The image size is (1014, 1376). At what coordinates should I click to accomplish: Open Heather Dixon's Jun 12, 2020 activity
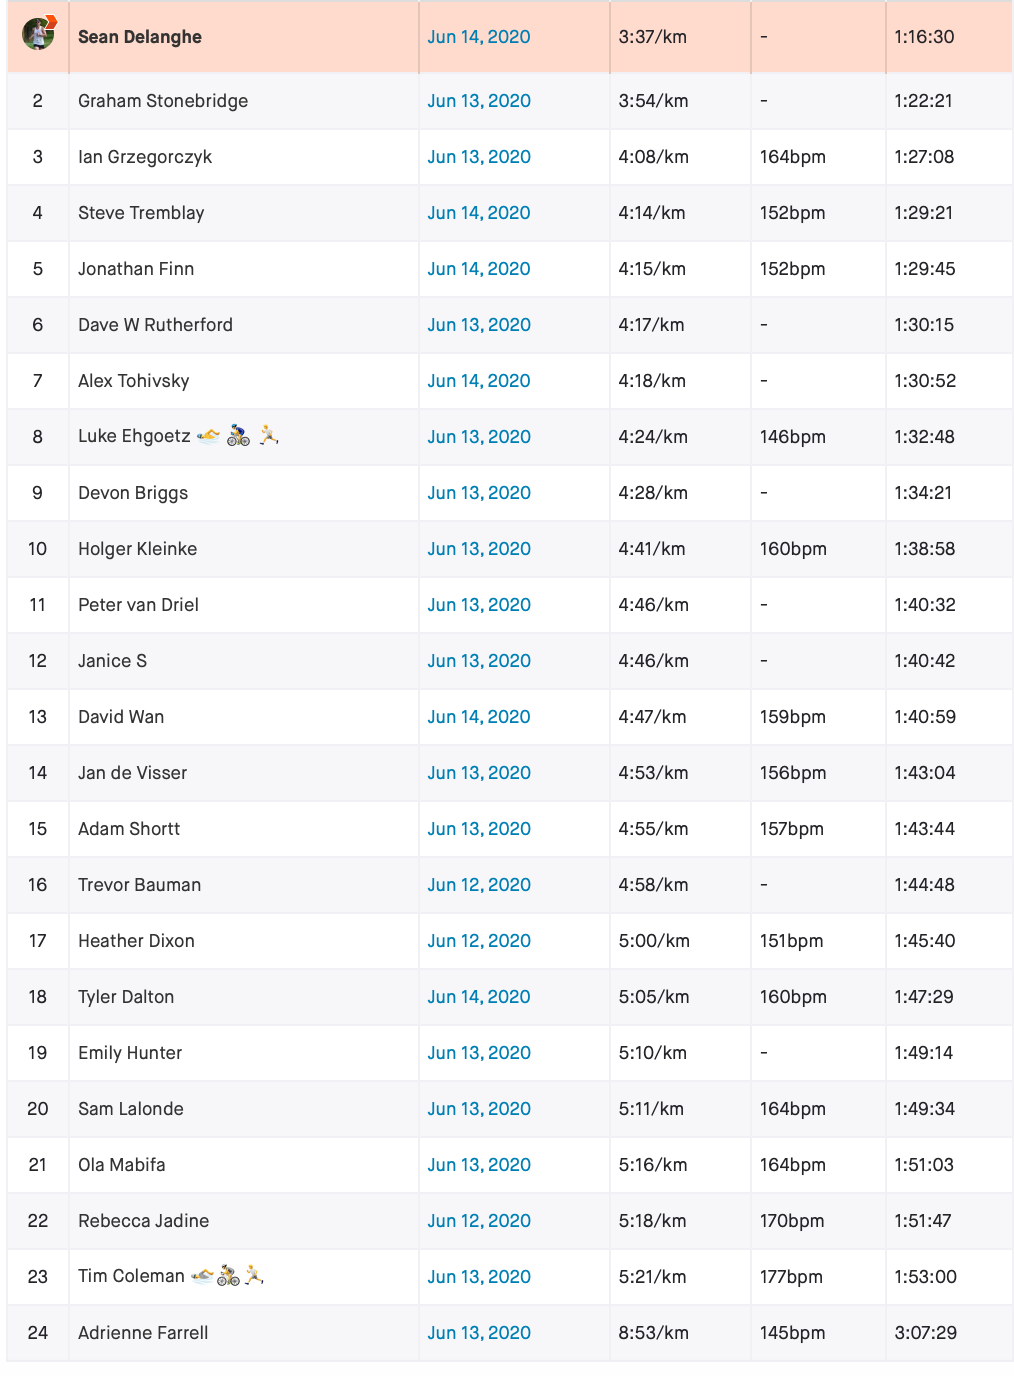tap(479, 941)
